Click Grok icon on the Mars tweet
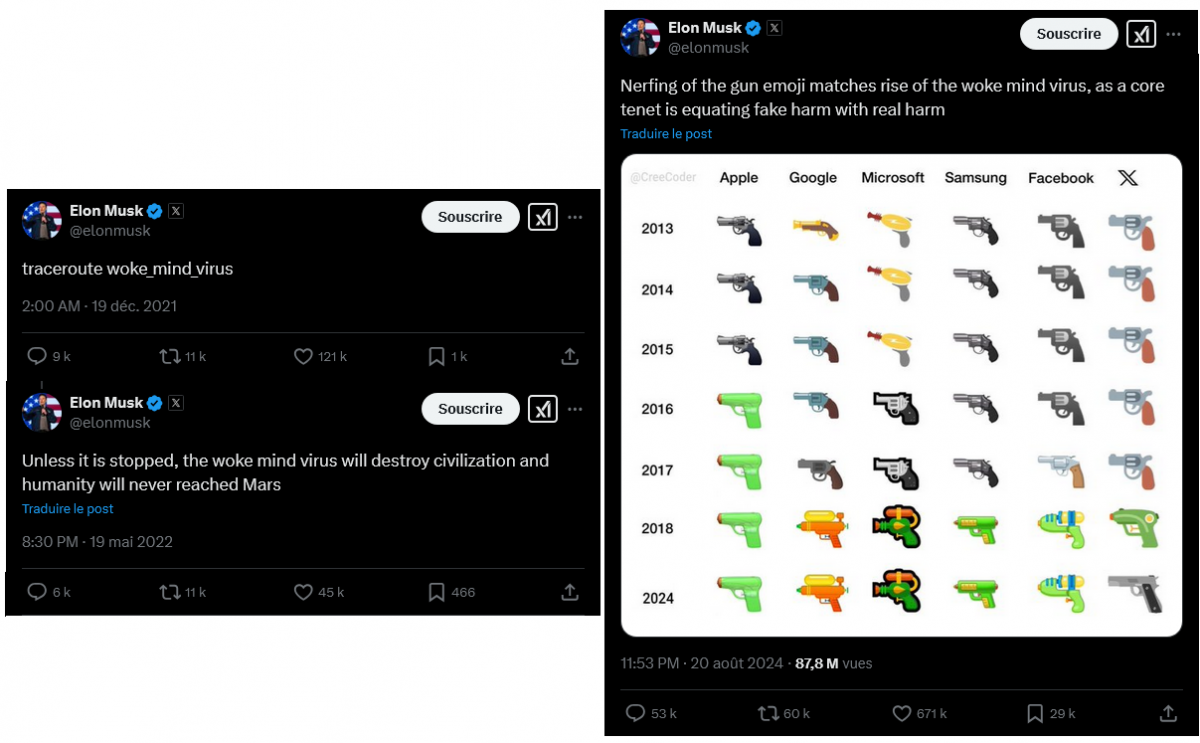The width and height of the screenshot is (1200, 743). pos(542,409)
